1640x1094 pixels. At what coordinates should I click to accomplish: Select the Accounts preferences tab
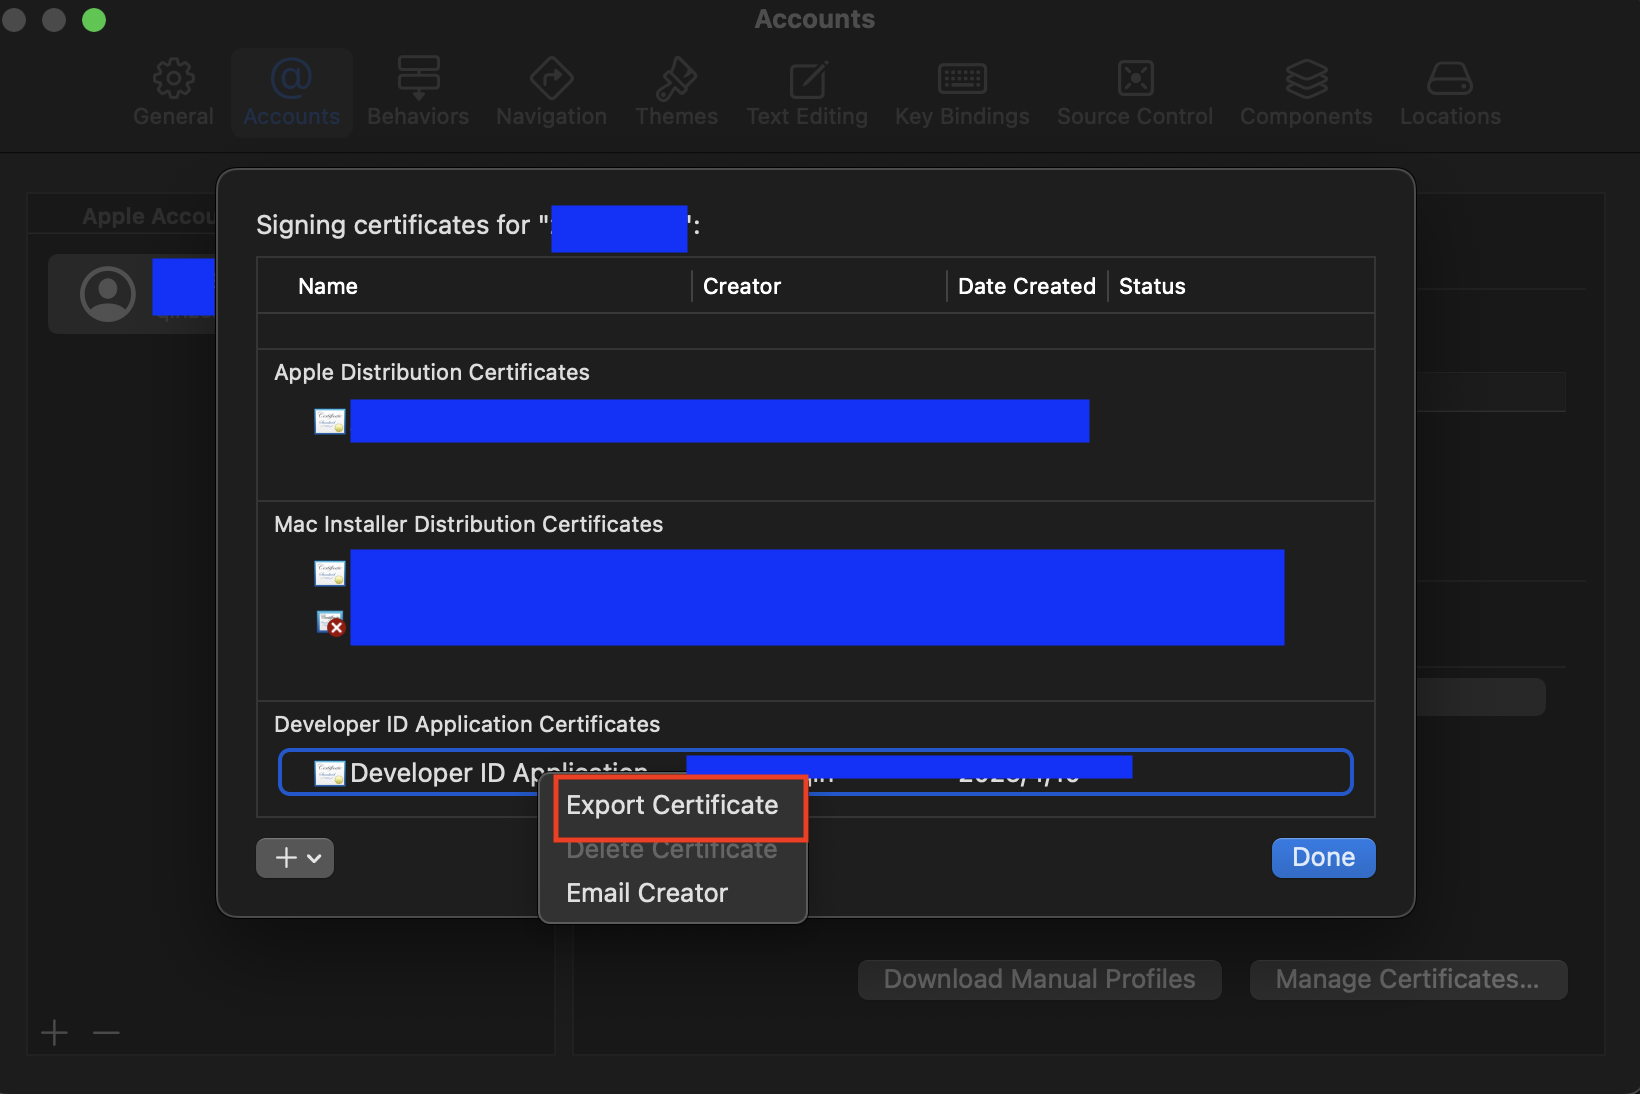point(291,92)
